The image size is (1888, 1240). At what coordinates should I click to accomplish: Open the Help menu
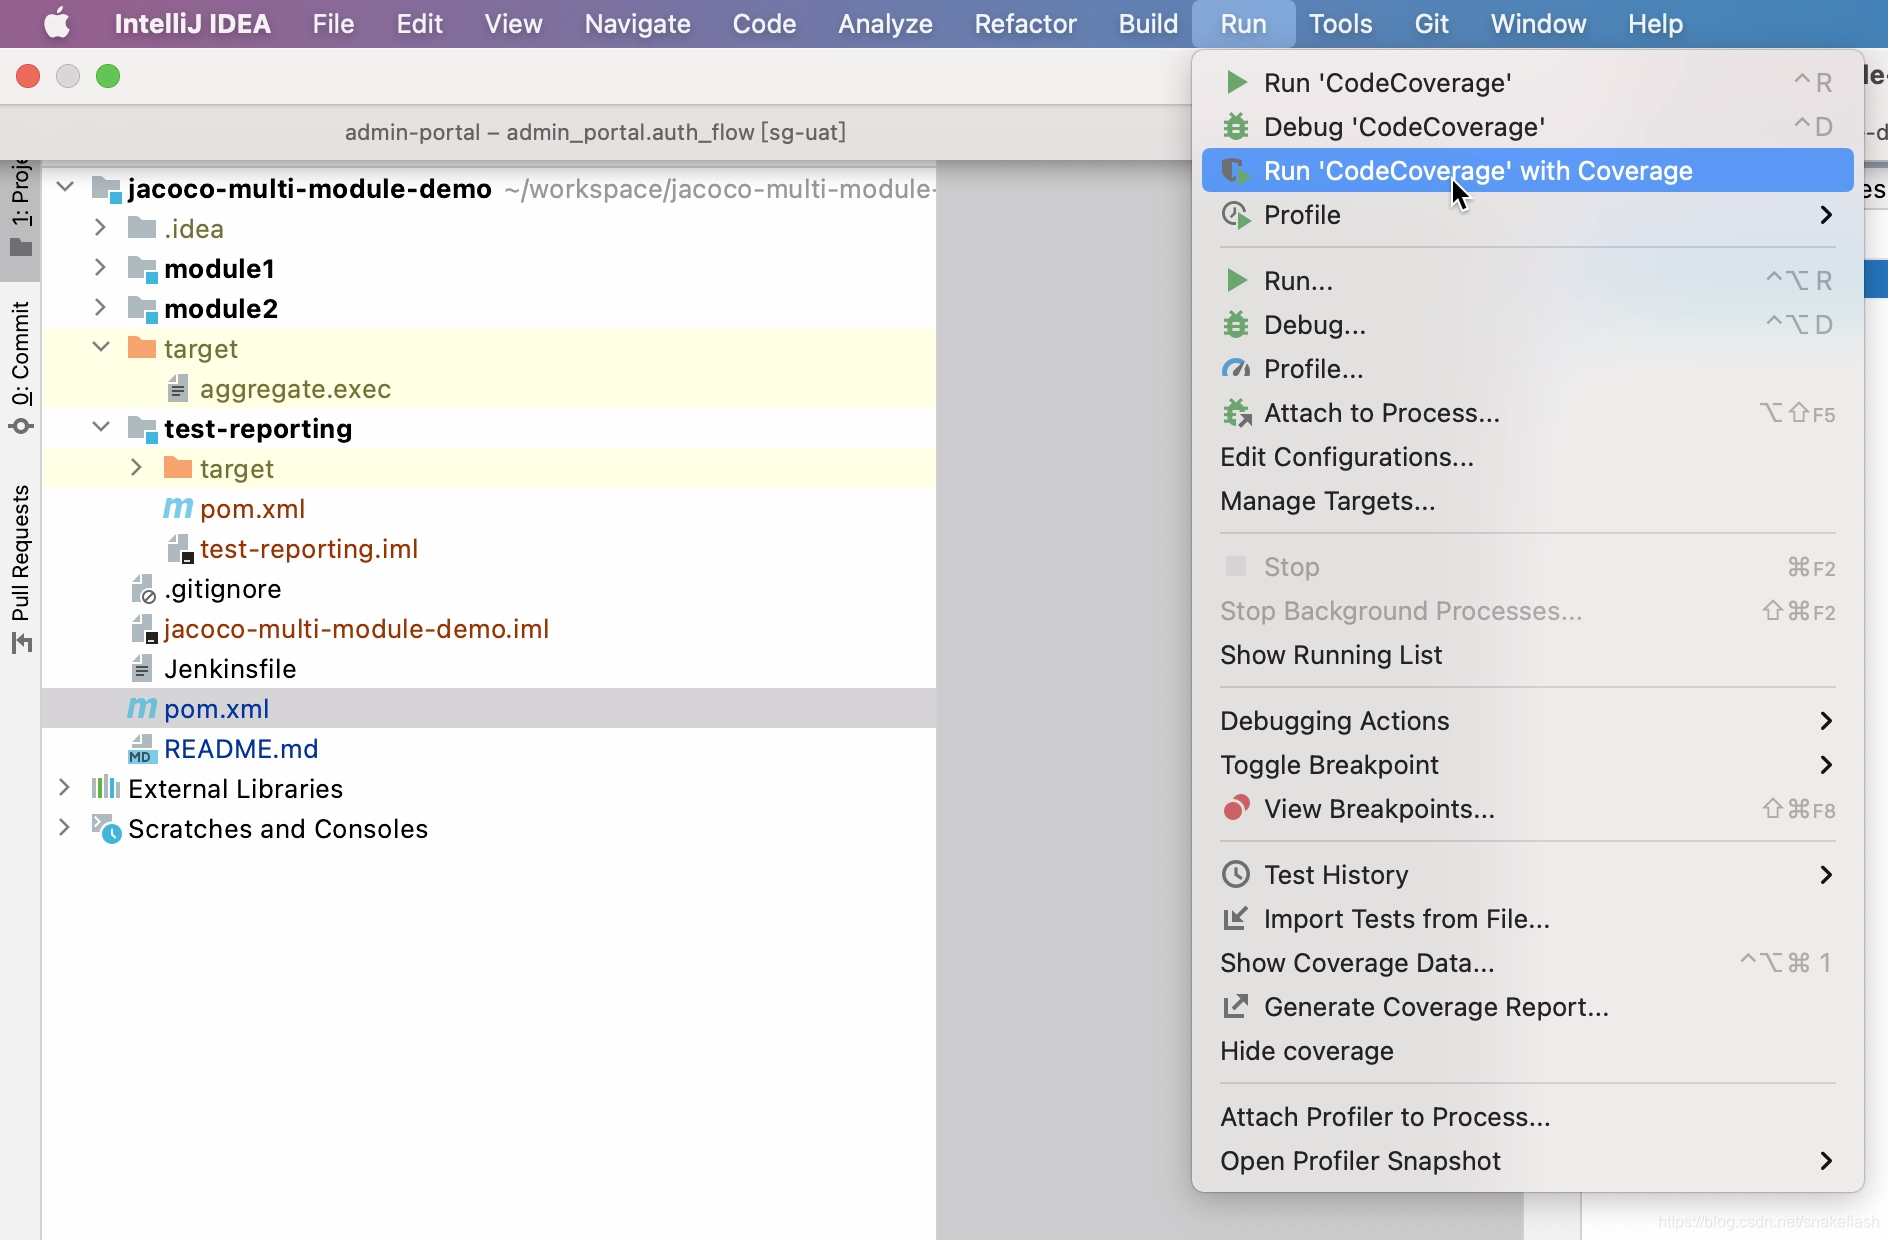pyautogui.click(x=1655, y=23)
